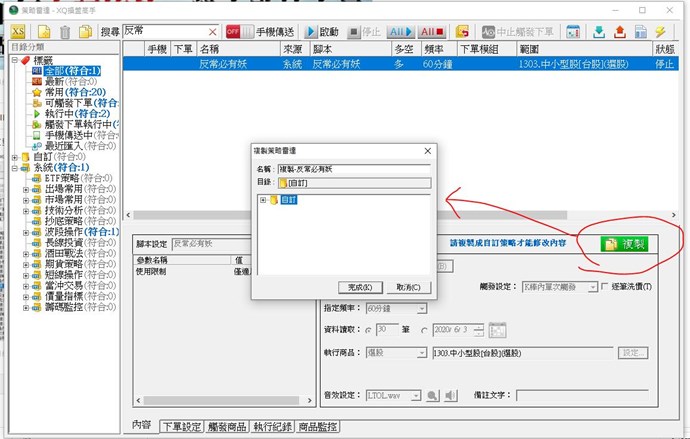Select the 30 筆 data read radio button
690x439 pixels.
click(369, 331)
